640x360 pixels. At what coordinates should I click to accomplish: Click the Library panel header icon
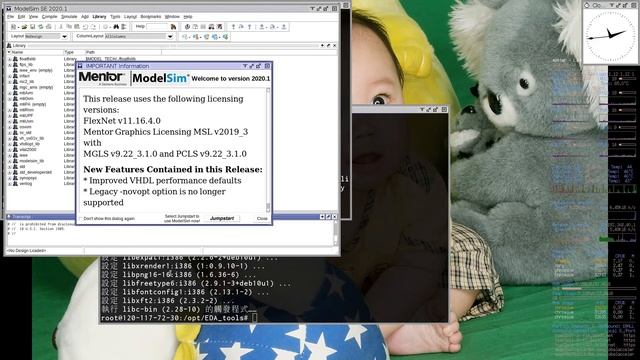(x=9, y=45)
